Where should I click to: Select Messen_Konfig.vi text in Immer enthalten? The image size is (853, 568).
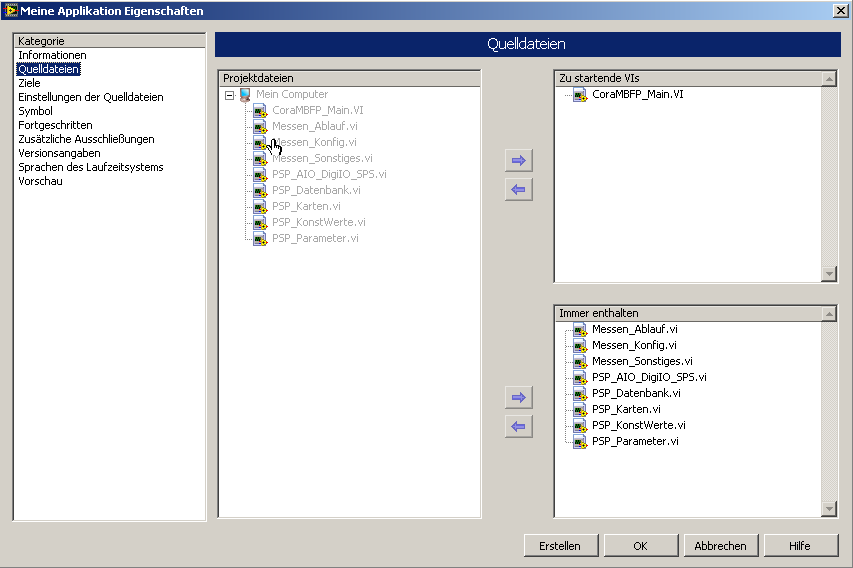(634, 345)
